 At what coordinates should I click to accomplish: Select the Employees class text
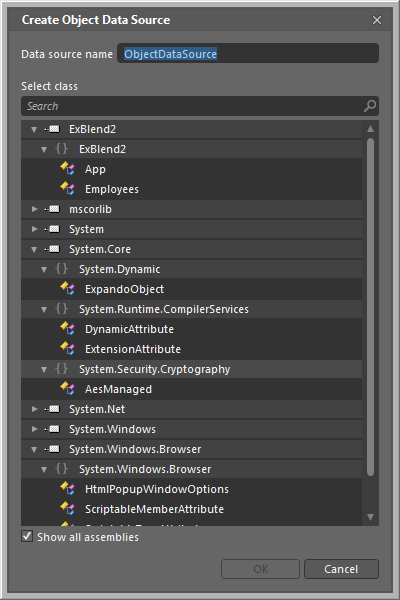112,189
